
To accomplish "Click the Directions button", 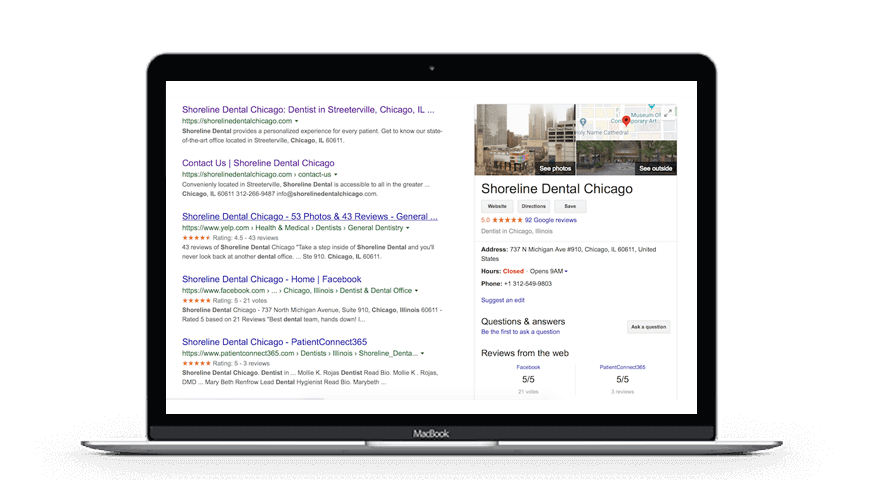I will point(533,207).
